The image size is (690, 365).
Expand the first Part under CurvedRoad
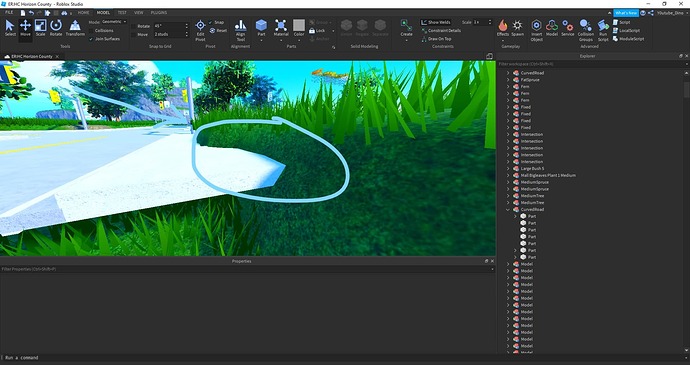[515, 216]
